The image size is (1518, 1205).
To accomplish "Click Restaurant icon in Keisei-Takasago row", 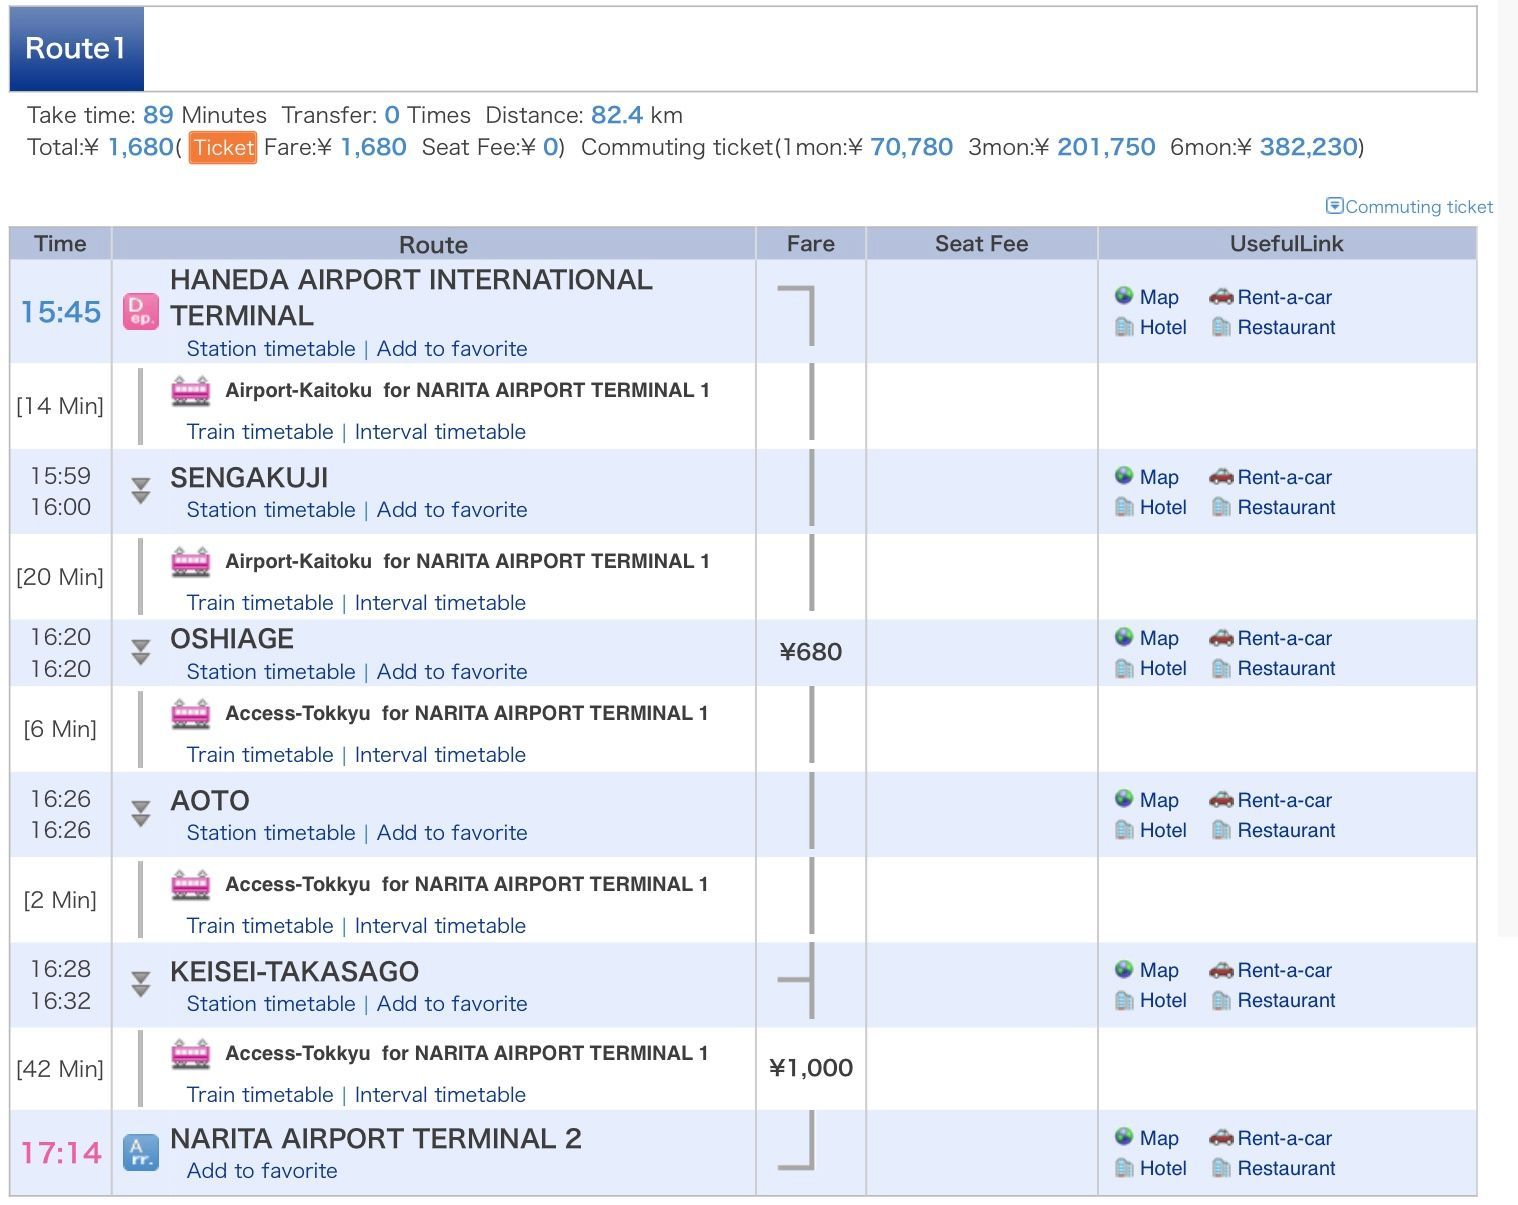I will (x=1221, y=1000).
